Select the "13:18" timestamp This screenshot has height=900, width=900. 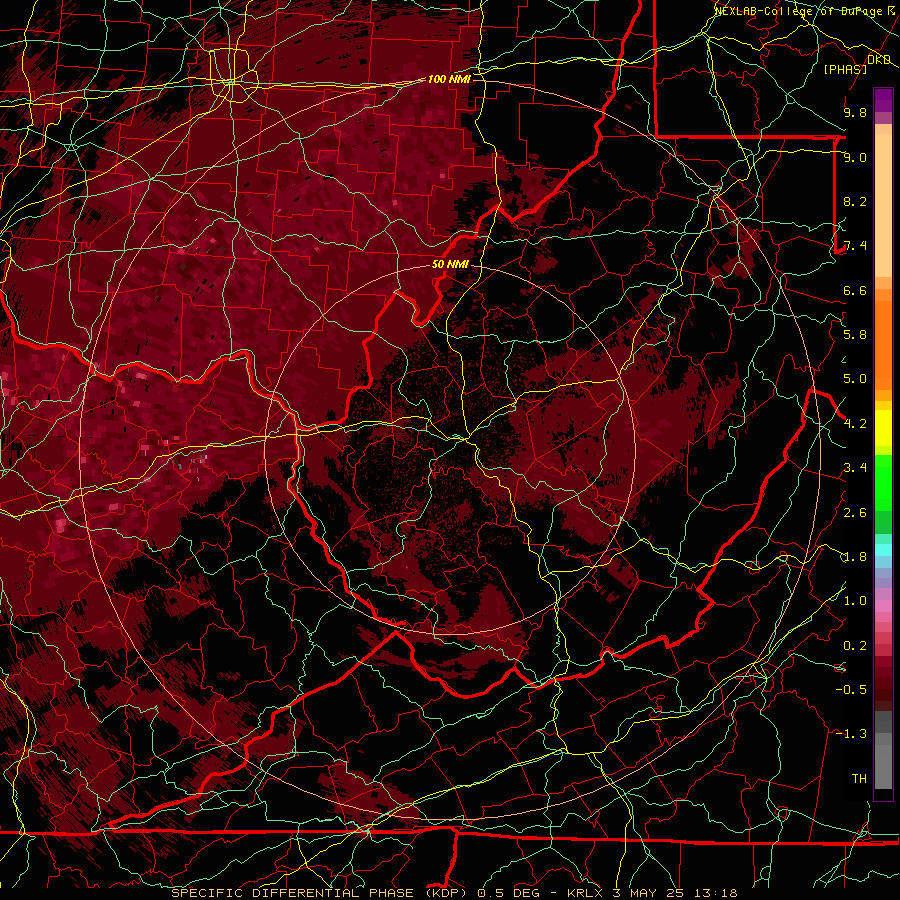pos(715,893)
